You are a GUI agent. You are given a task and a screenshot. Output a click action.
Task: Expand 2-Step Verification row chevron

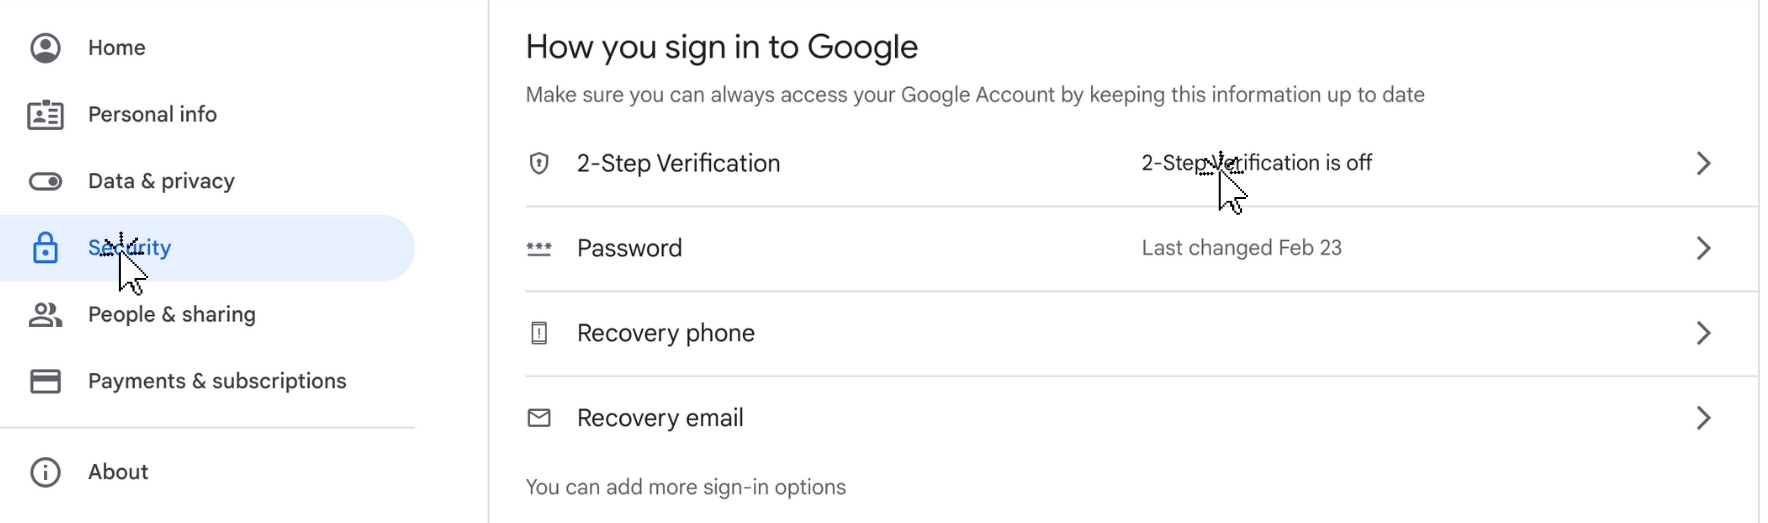pyautogui.click(x=1703, y=163)
